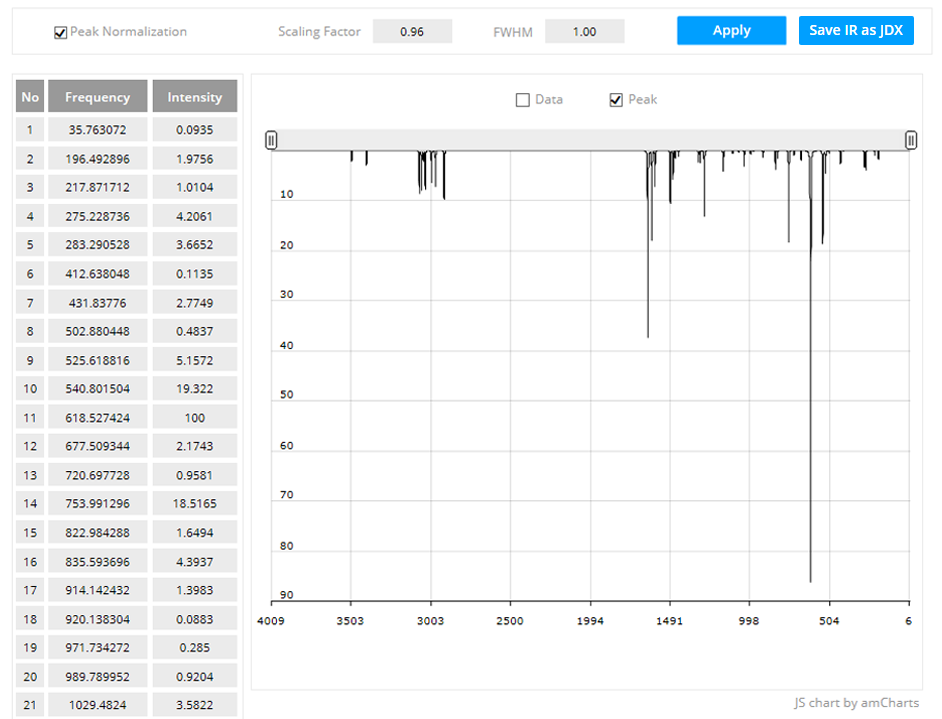Select the intensity cell showing 100
The width and height of the screenshot is (942, 719).
coord(195,417)
